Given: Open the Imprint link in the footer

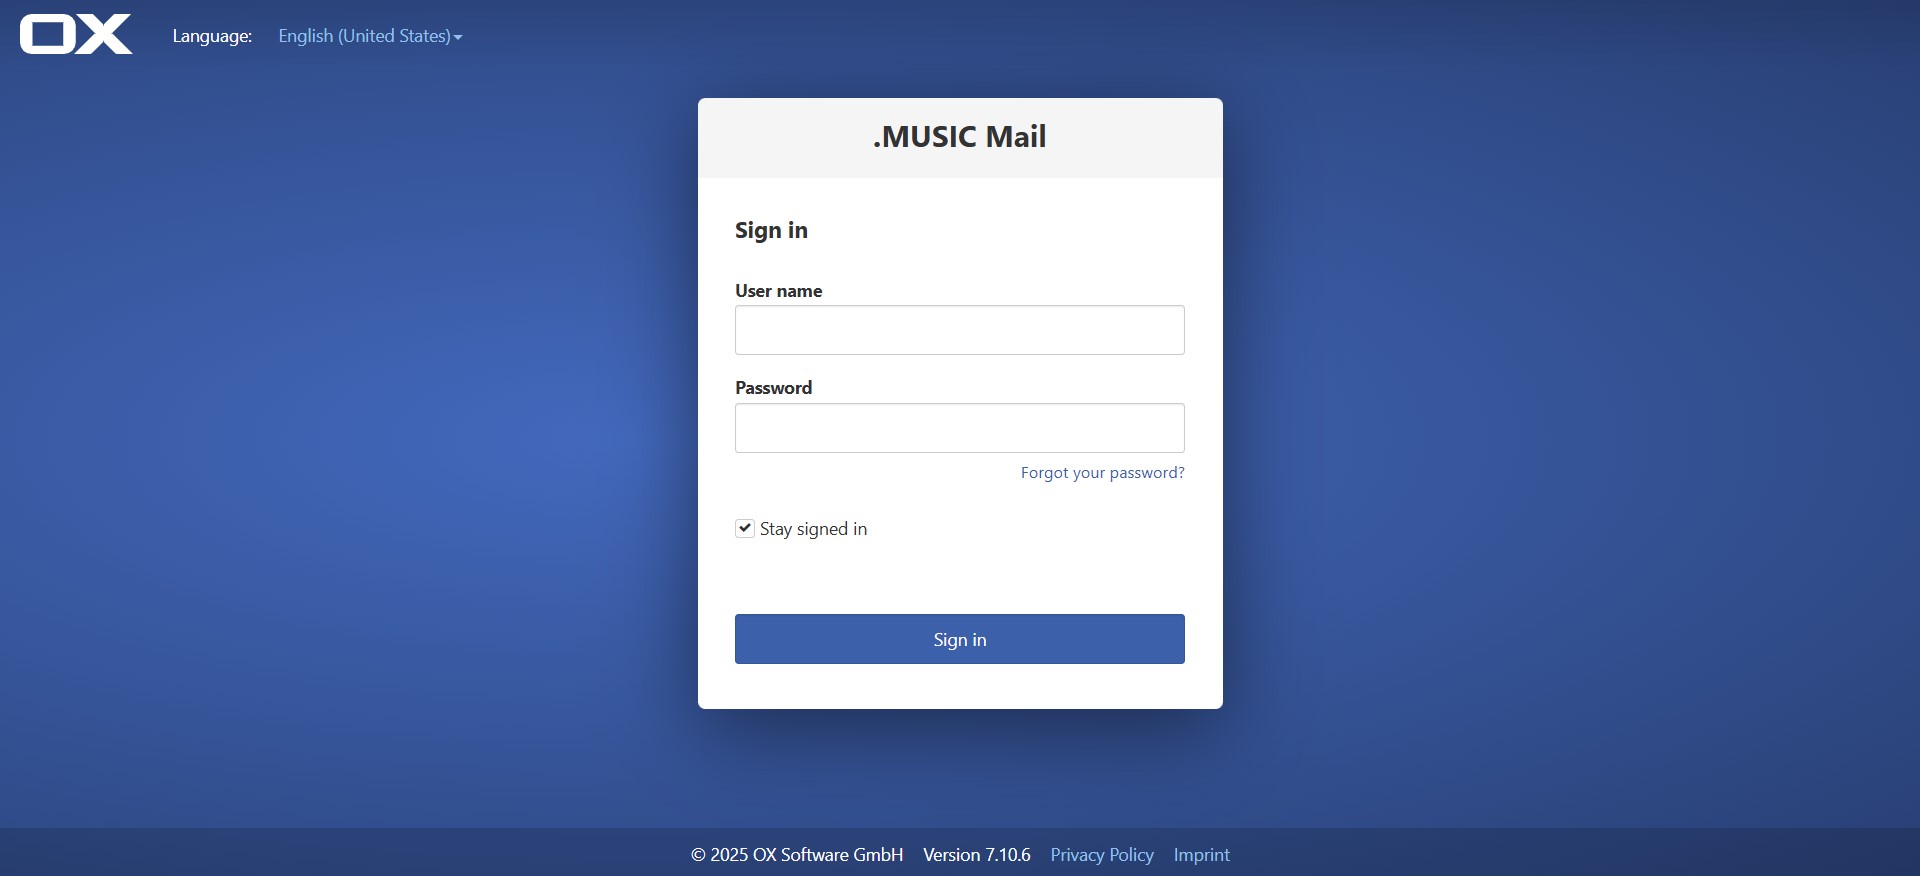Looking at the screenshot, I should [x=1202, y=855].
